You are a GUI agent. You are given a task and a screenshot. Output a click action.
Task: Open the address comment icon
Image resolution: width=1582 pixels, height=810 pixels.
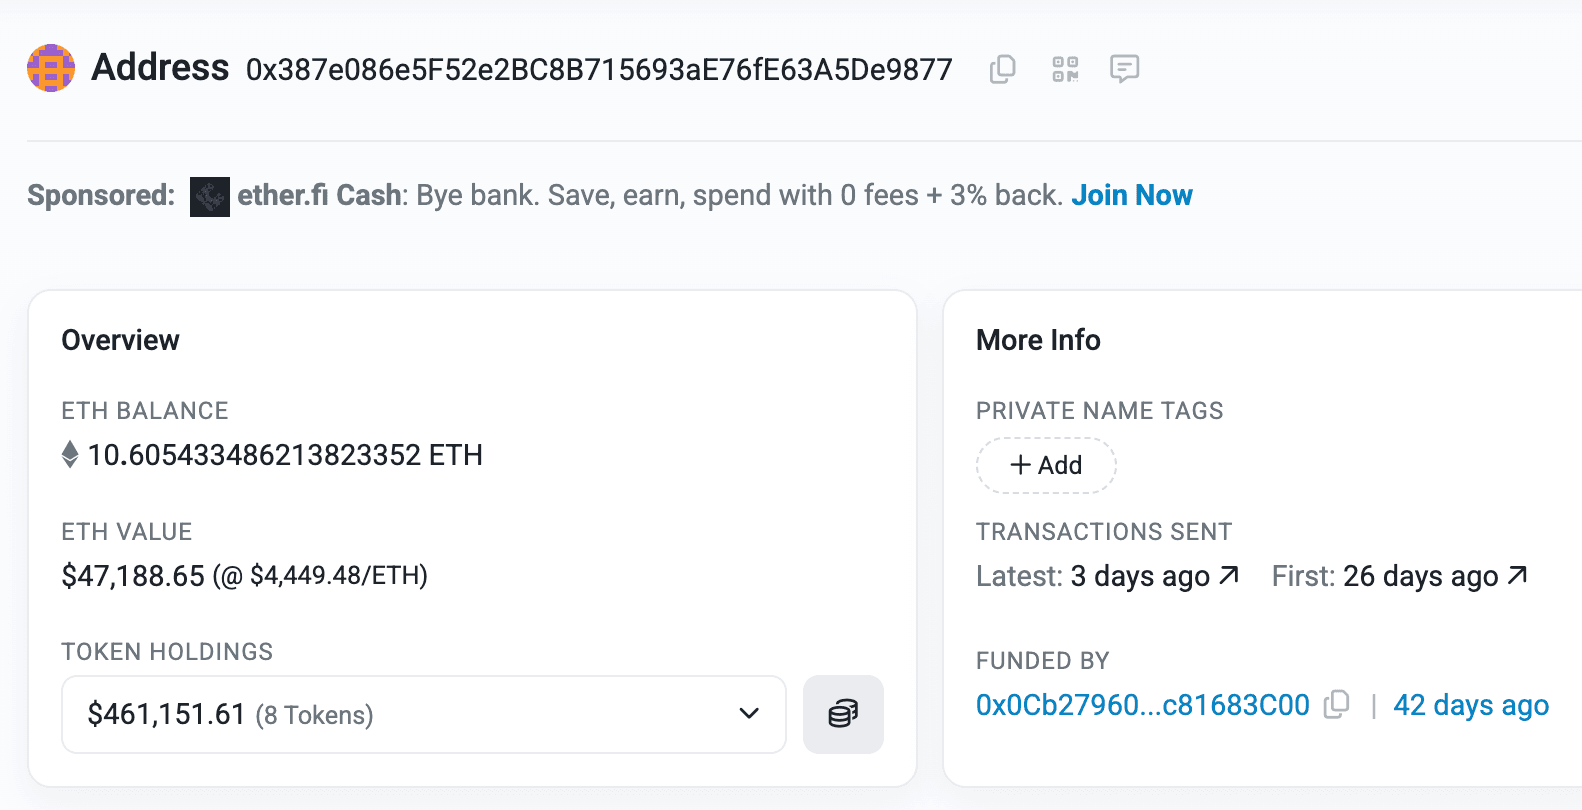tap(1125, 69)
